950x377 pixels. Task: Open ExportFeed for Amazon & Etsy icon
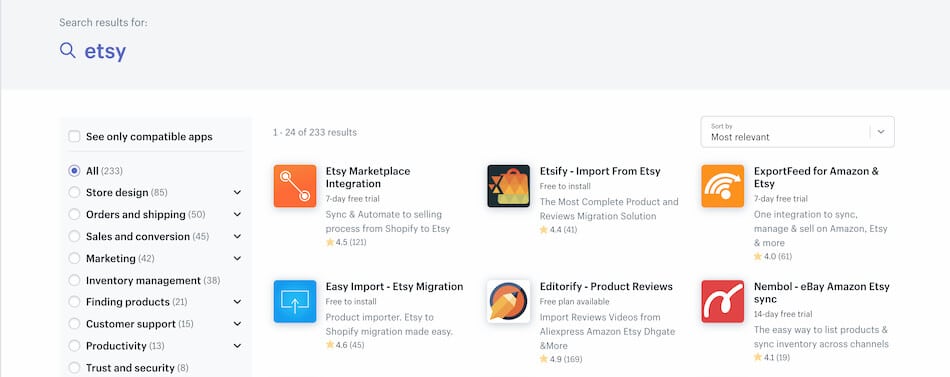click(x=723, y=186)
